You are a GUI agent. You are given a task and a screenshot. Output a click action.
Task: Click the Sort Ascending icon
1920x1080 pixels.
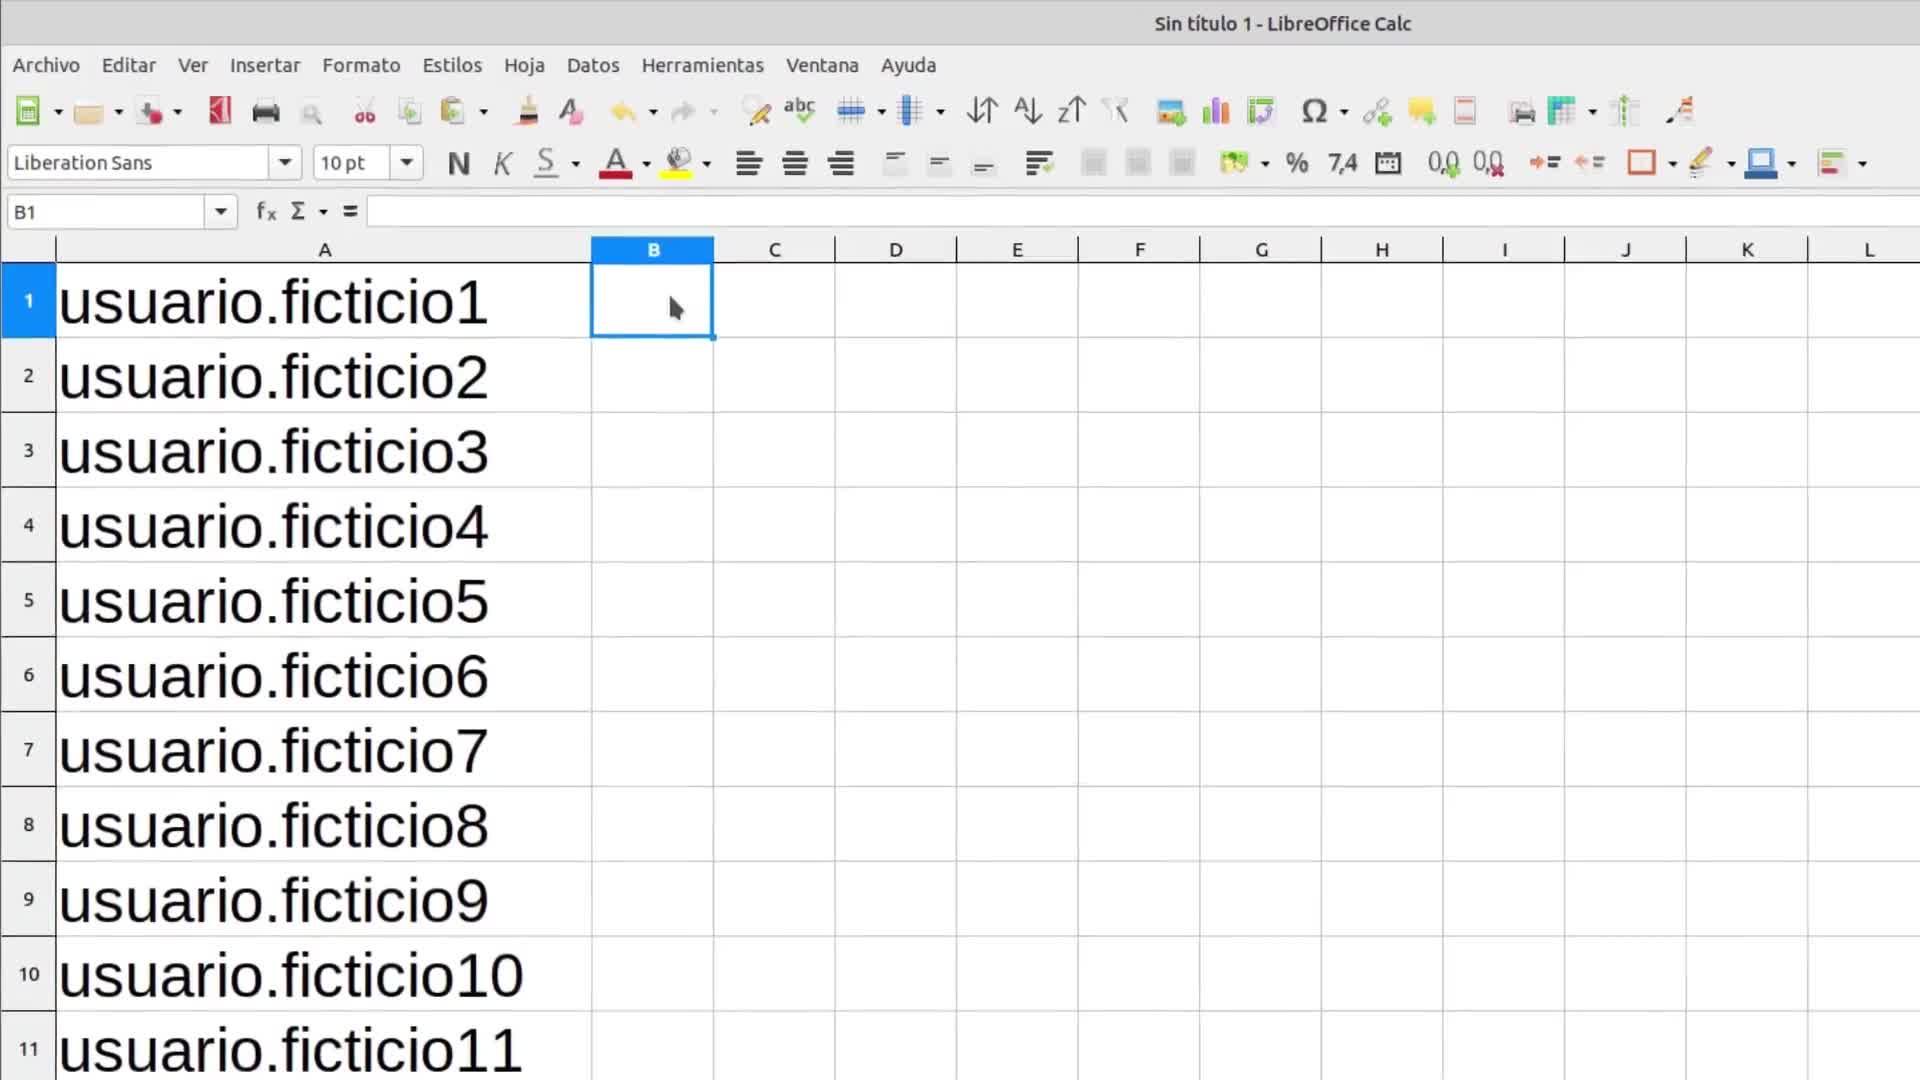[x=1027, y=111]
